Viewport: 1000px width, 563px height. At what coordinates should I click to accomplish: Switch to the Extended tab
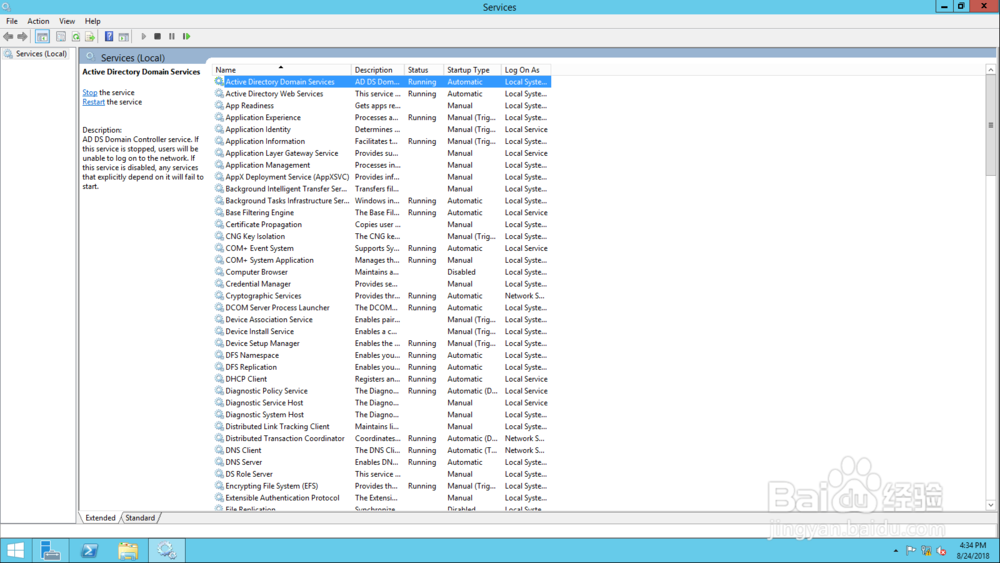(100, 518)
